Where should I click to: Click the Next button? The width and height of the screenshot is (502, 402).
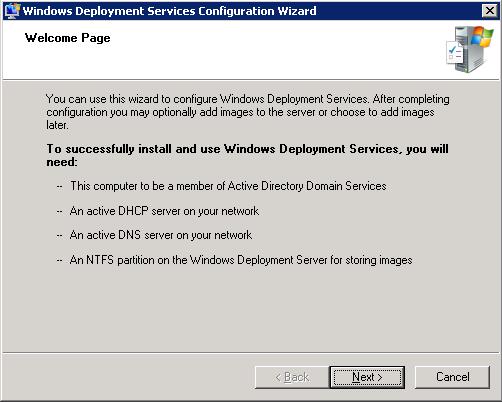point(367,377)
